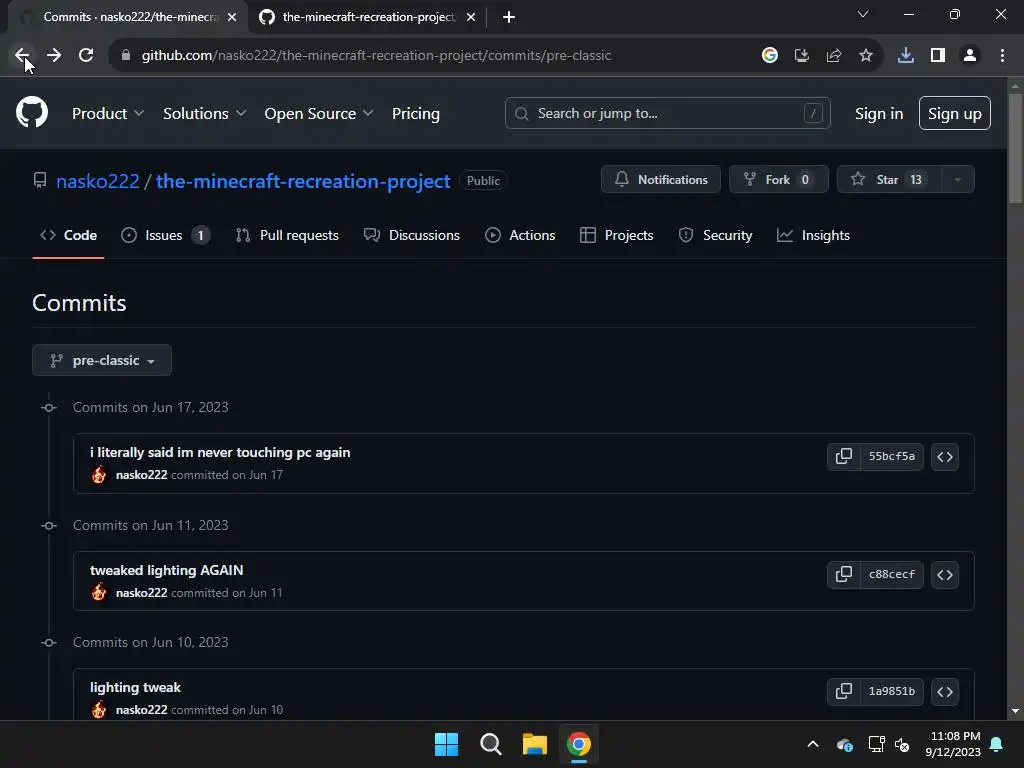Click commit hash 1a9851b
This screenshot has width=1024, height=768.
[x=891, y=692]
